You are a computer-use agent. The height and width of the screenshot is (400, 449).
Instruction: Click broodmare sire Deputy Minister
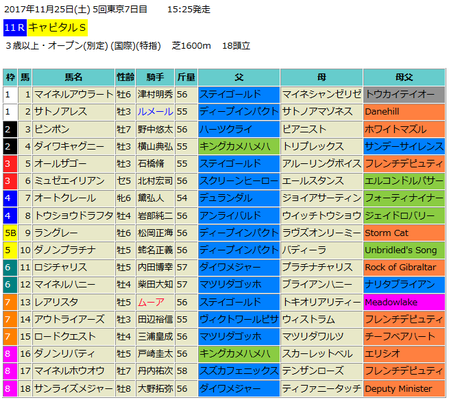click(x=404, y=389)
